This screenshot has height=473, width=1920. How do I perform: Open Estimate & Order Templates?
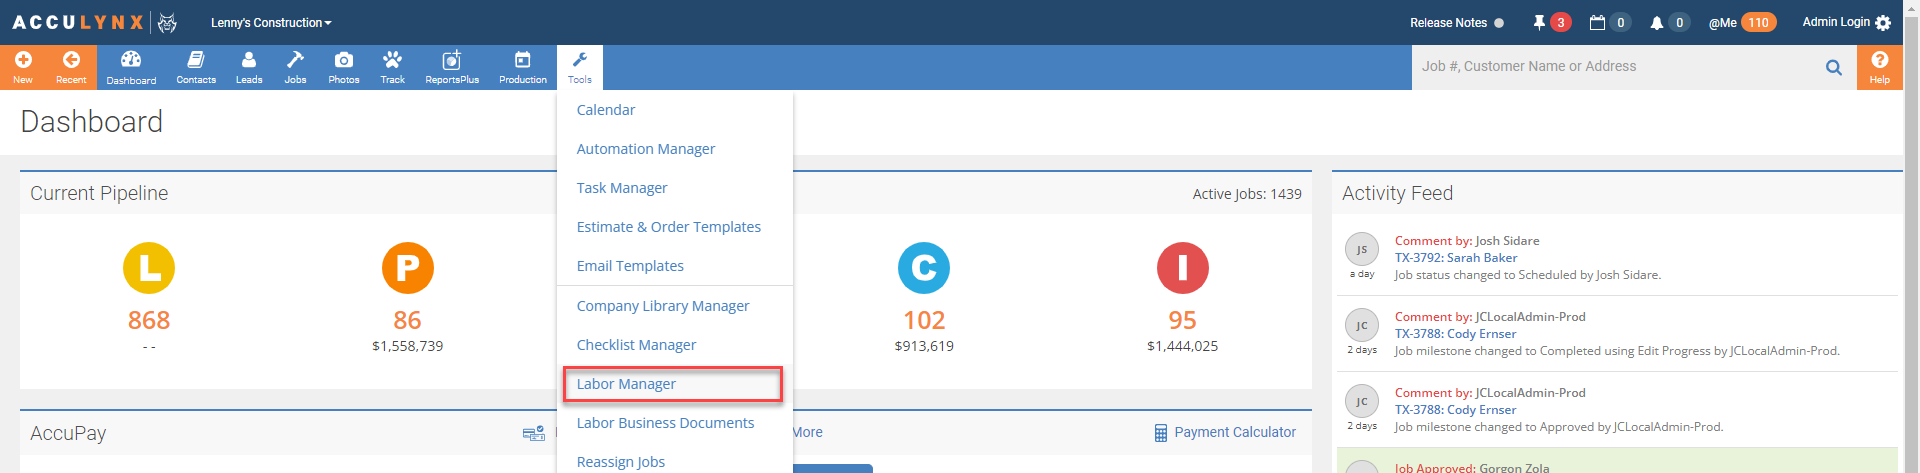click(669, 227)
